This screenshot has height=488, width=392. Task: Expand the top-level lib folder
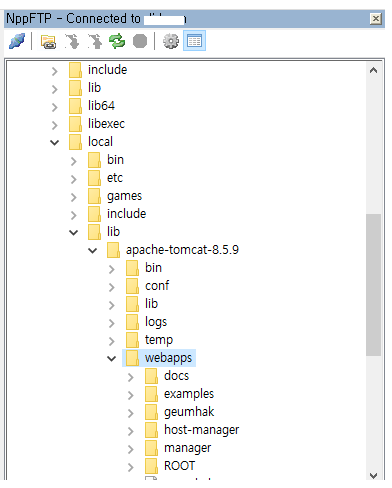coord(55,89)
